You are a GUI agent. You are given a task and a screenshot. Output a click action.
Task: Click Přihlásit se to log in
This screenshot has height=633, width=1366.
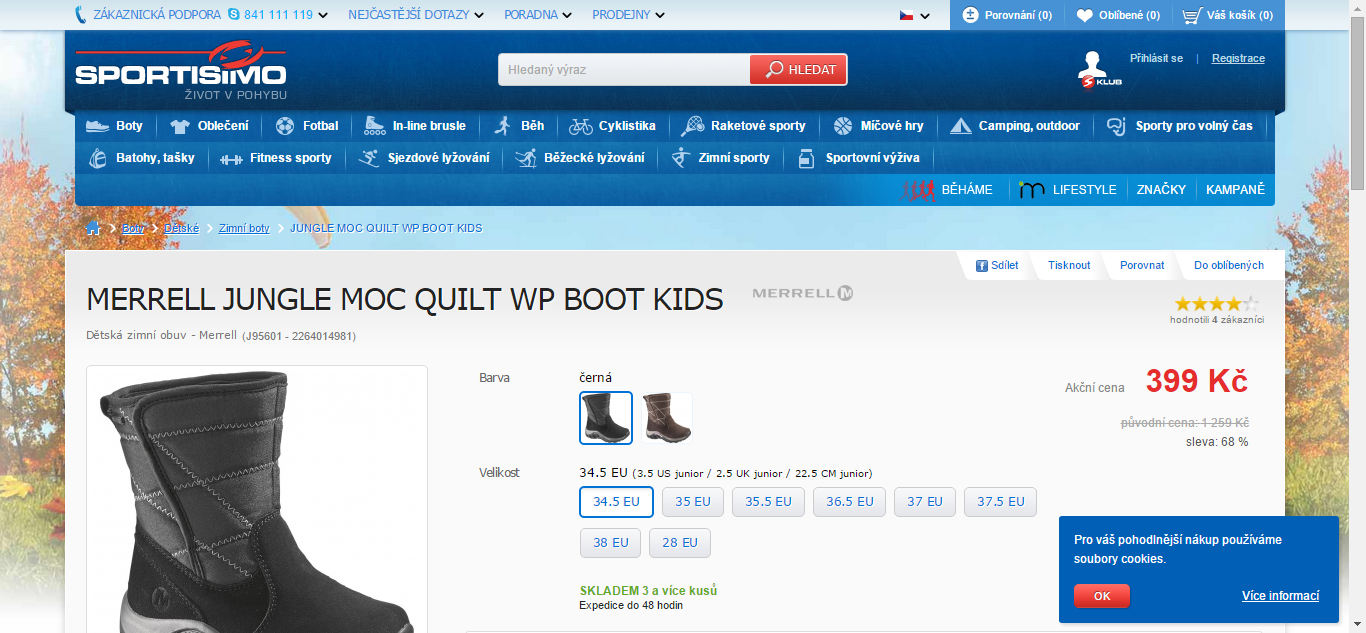(1156, 58)
